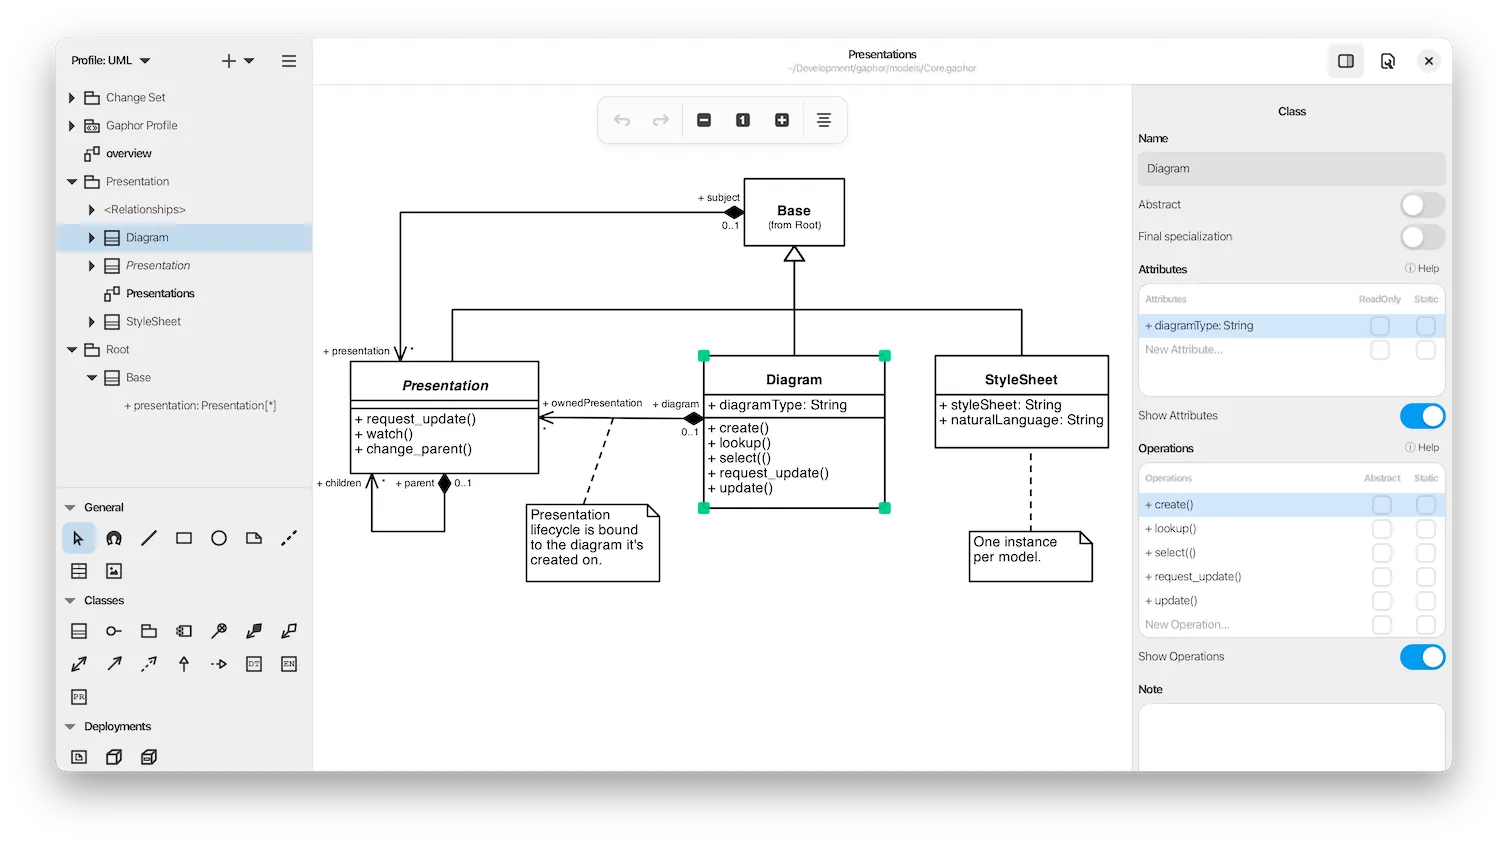Screen dimensions: 1508x845
Task: Toggle the Abstract switch
Action: coord(1421,205)
